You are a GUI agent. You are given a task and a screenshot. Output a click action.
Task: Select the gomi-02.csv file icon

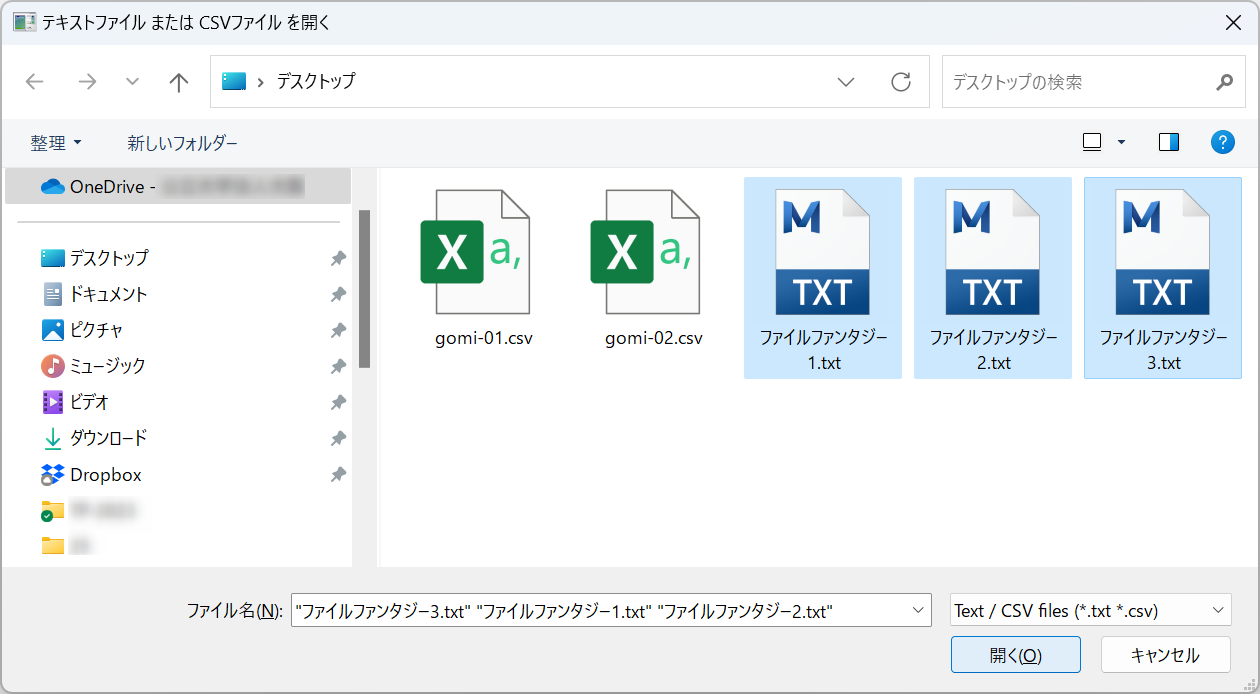click(645, 253)
